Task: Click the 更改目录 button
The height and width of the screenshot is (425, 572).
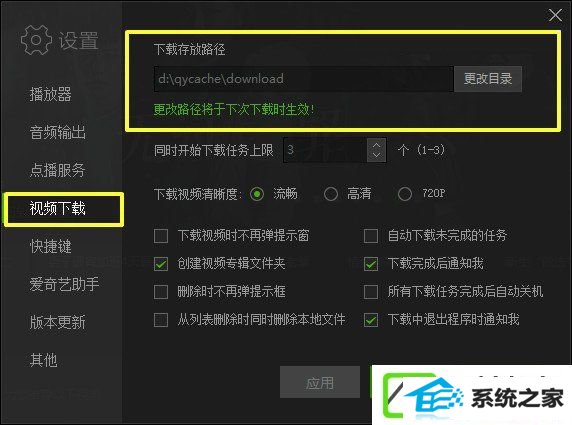Action: pyautogui.click(x=488, y=79)
